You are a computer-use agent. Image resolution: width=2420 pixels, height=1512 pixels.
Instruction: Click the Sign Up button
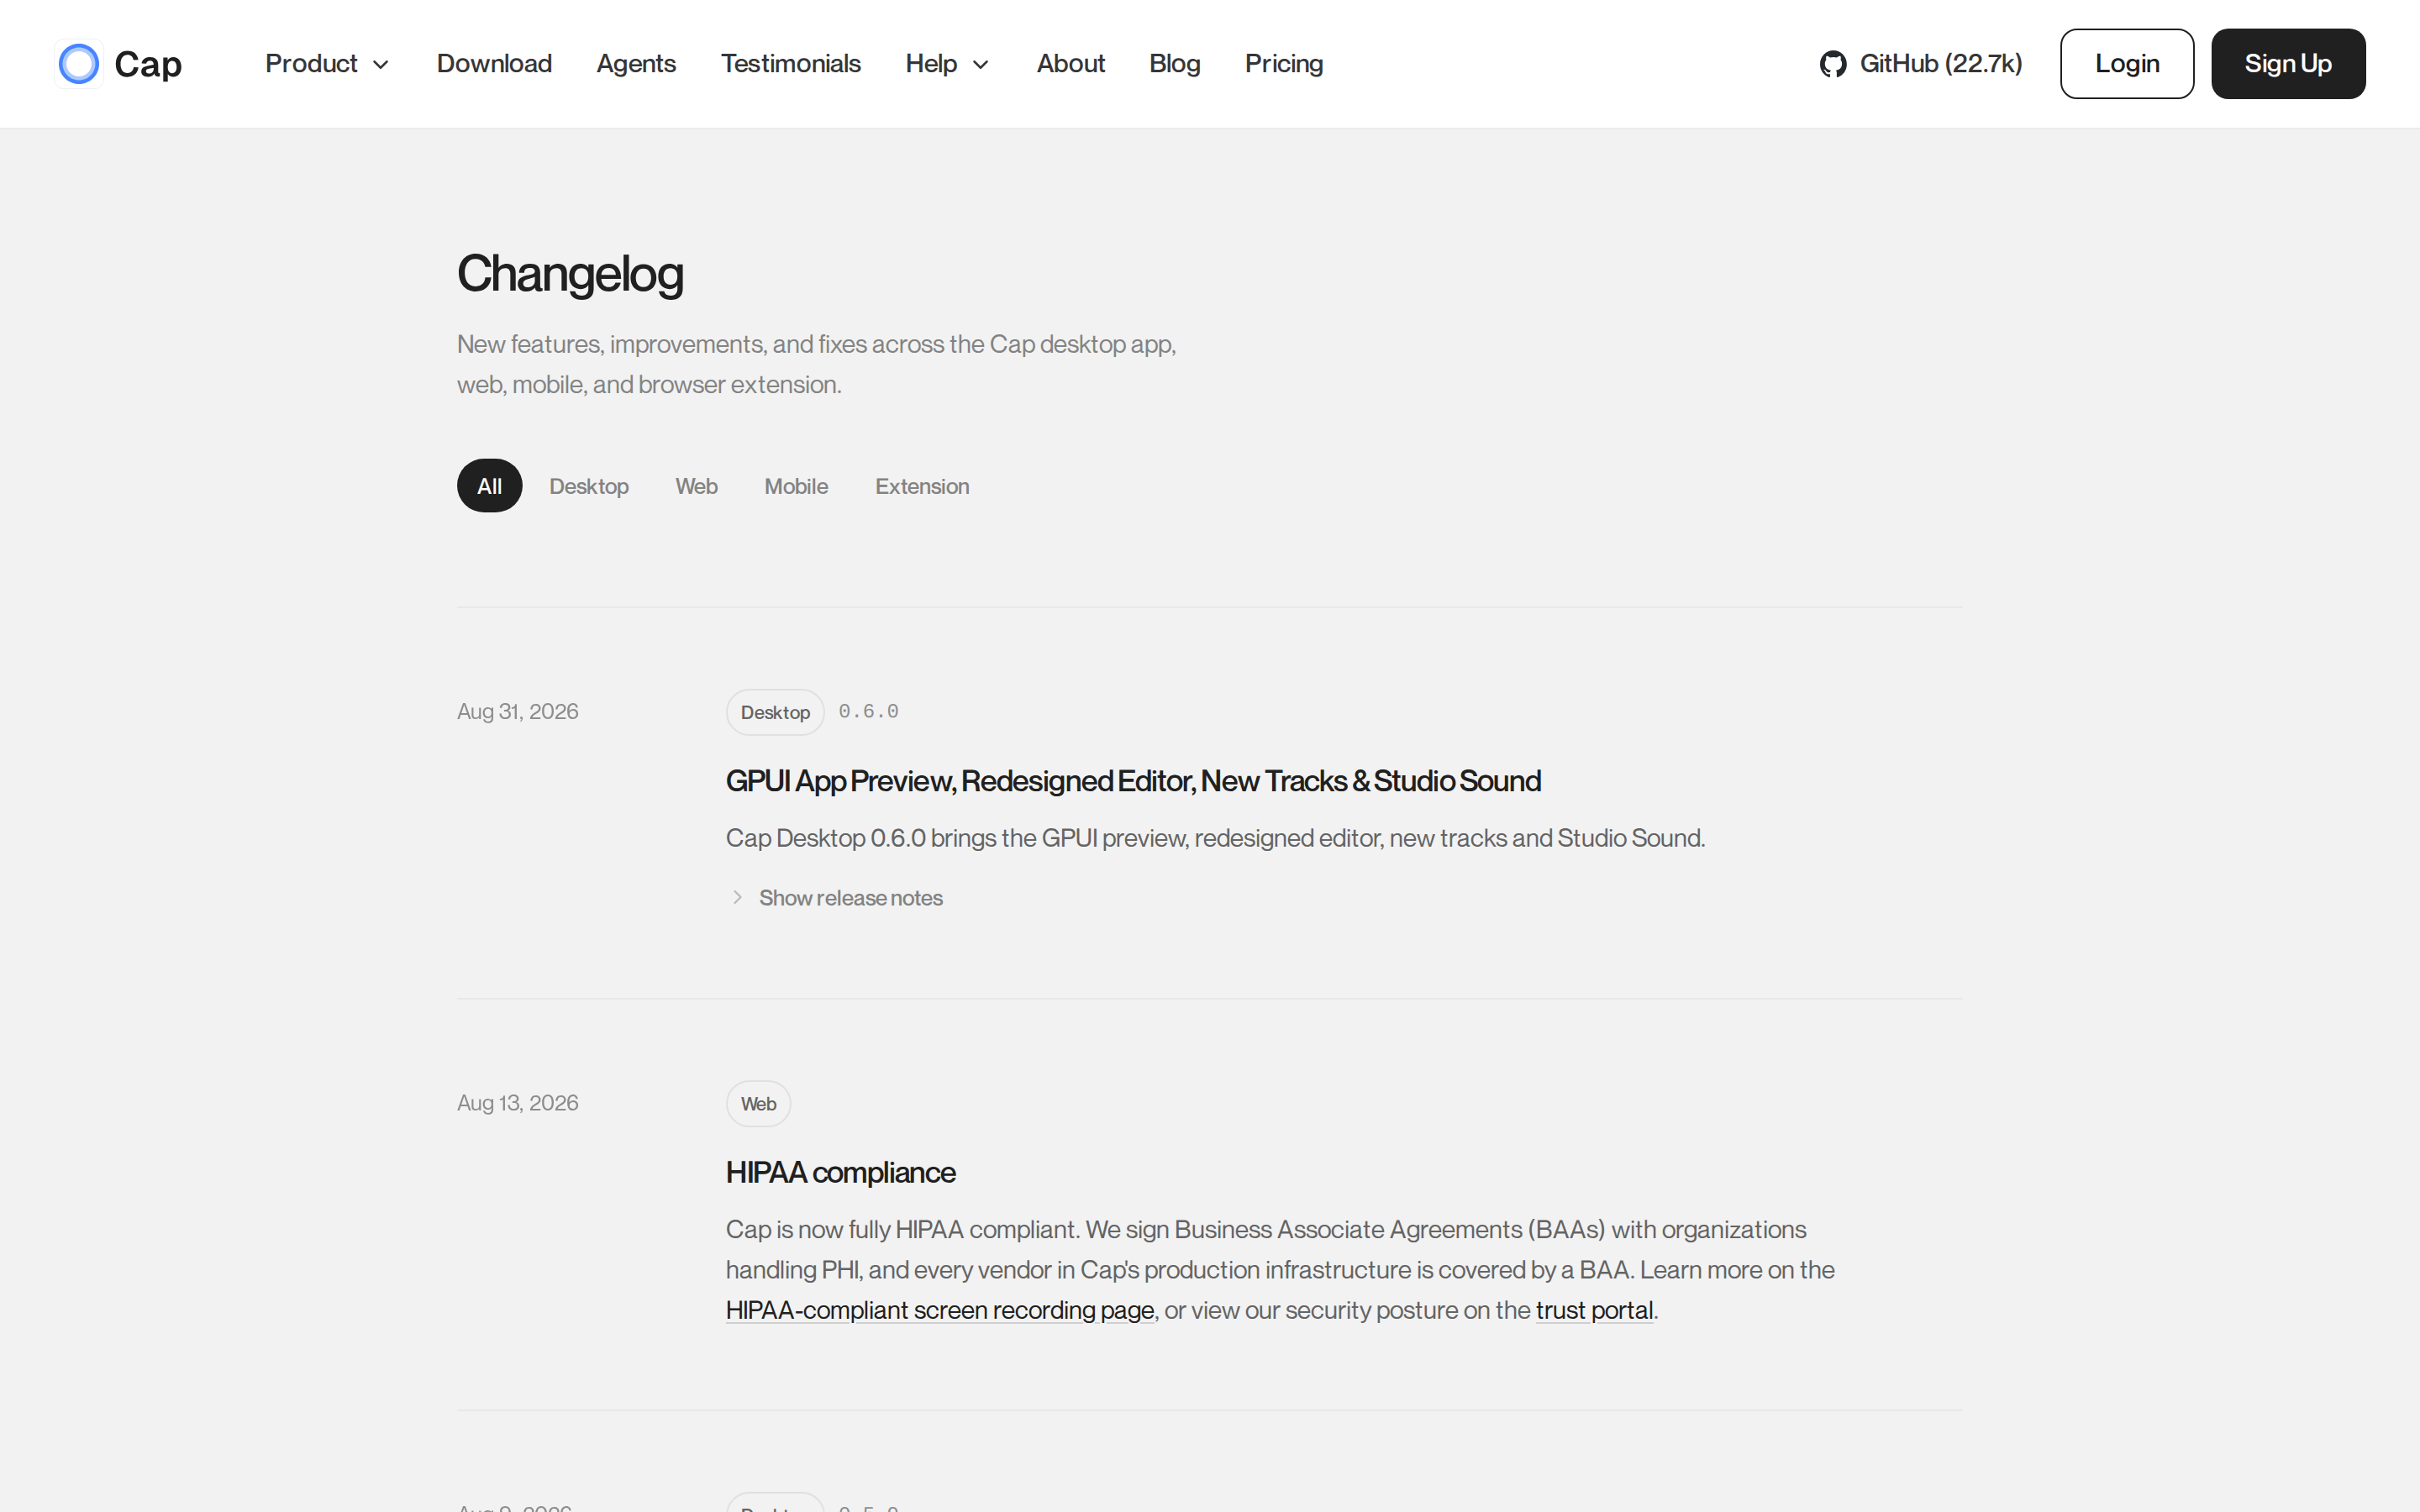(2288, 64)
